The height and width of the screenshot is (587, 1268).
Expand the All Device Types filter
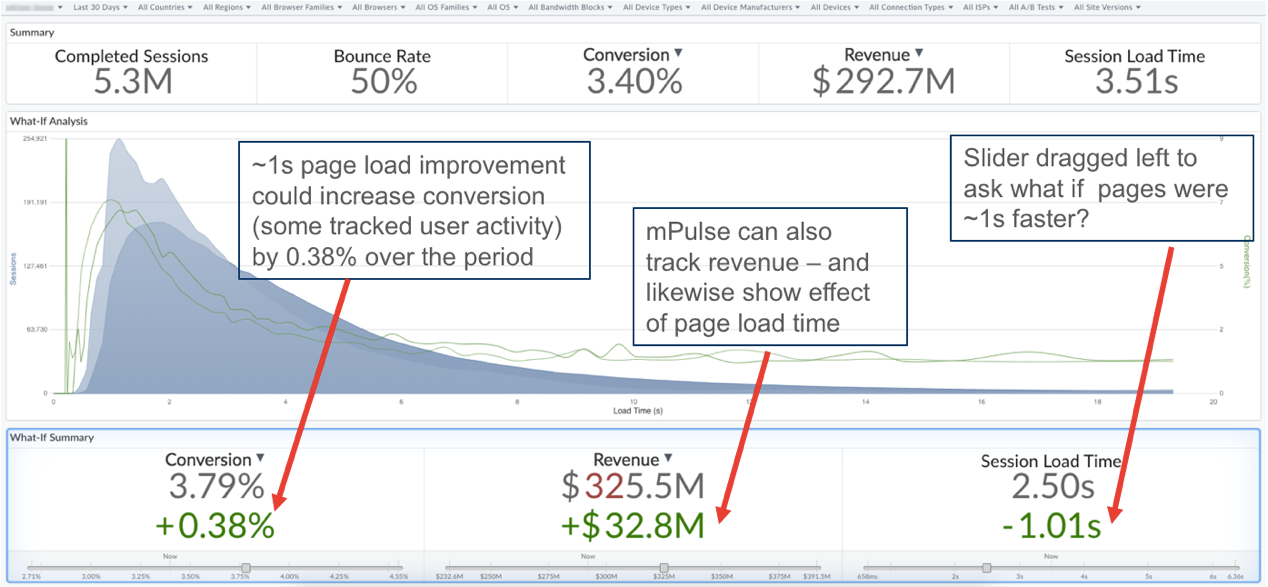coord(656,7)
